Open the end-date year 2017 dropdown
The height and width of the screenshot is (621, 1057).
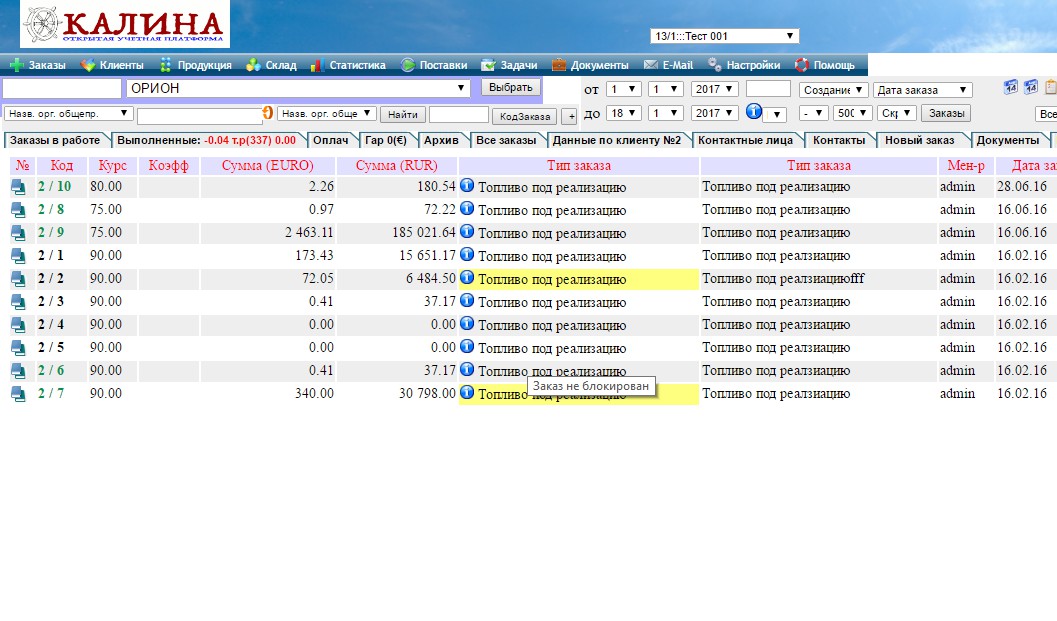pyautogui.click(x=715, y=113)
